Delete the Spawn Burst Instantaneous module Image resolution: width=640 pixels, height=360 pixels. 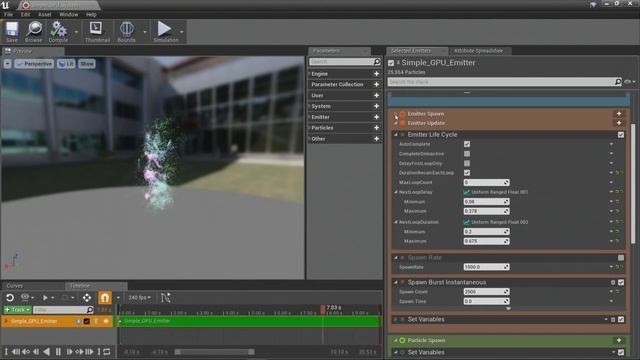point(613,282)
